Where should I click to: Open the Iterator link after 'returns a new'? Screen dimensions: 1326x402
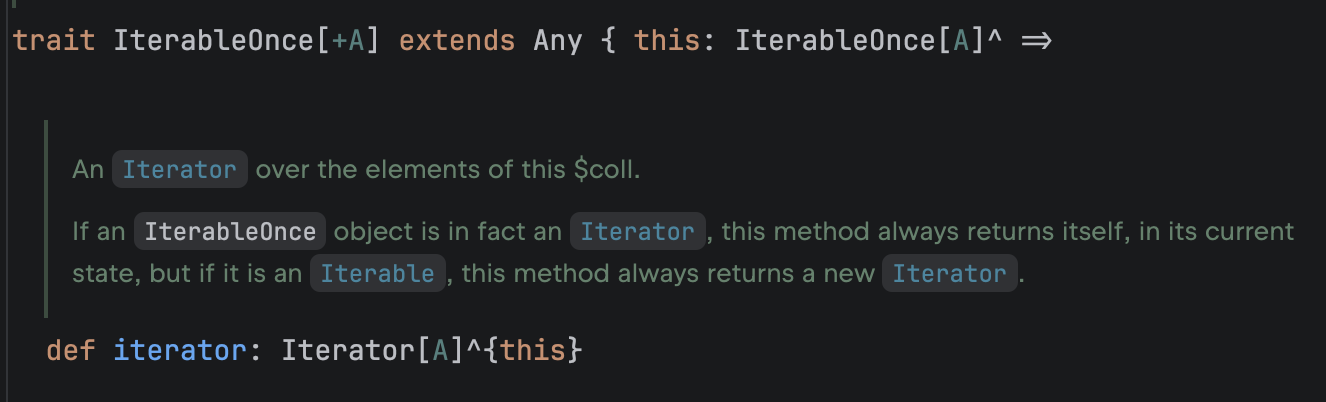click(x=949, y=274)
